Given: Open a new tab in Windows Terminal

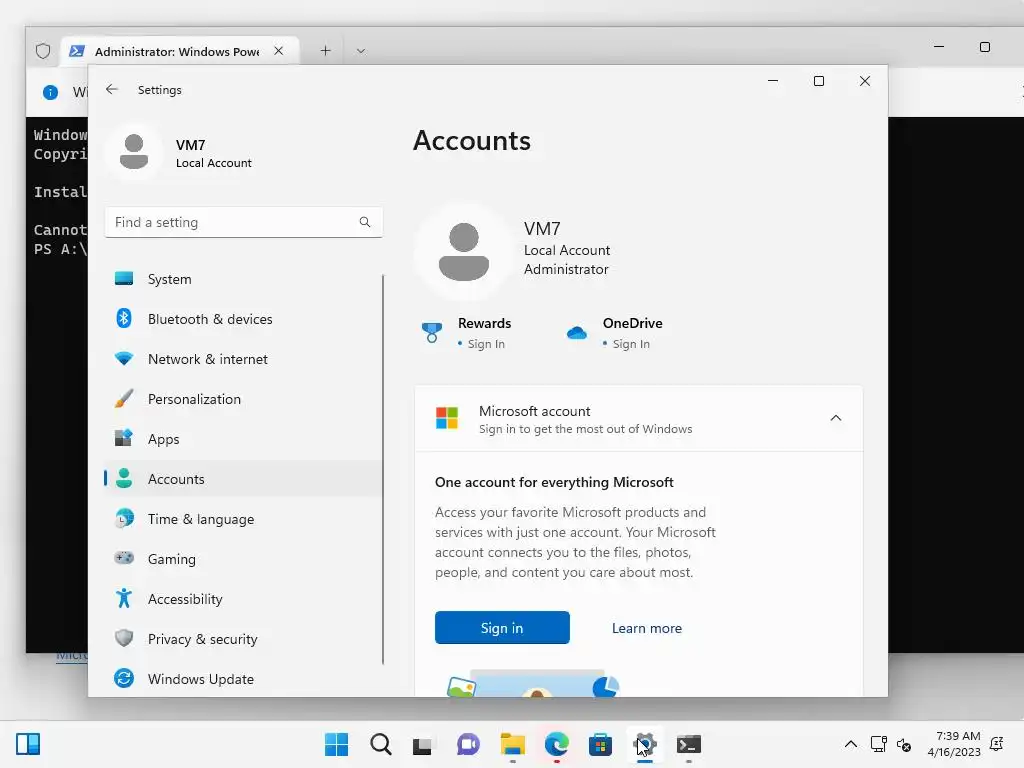Looking at the screenshot, I should point(325,50).
